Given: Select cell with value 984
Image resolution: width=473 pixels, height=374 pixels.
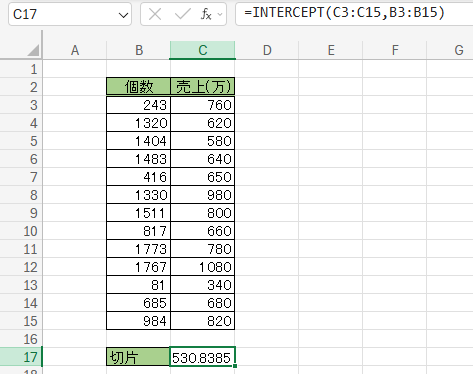Looking at the screenshot, I should (139, 321).
